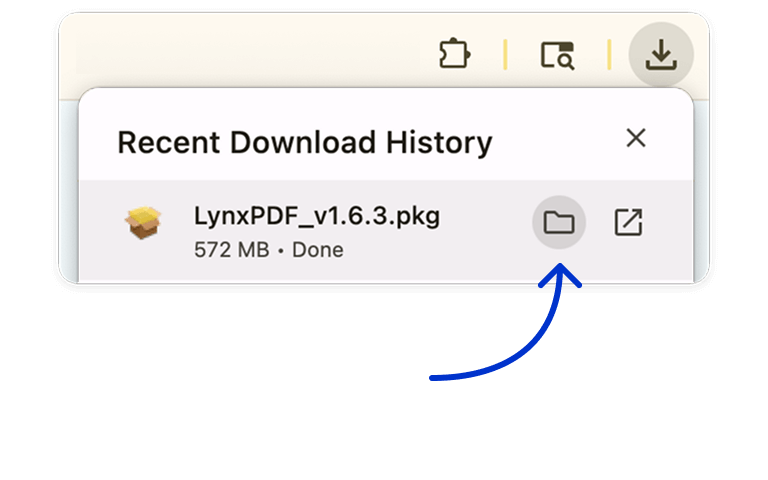
Task: Show LynxPDF package in folder
Action: pos(558,222)
